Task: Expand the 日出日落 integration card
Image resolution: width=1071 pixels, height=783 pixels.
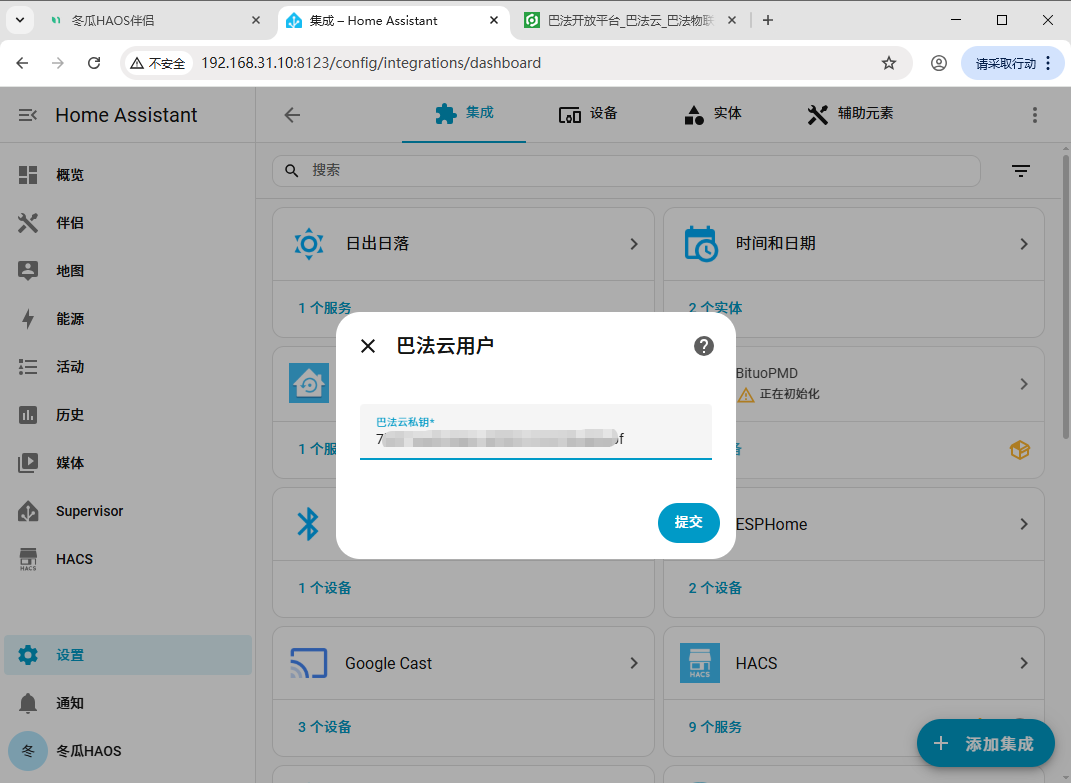Action: 634,244
